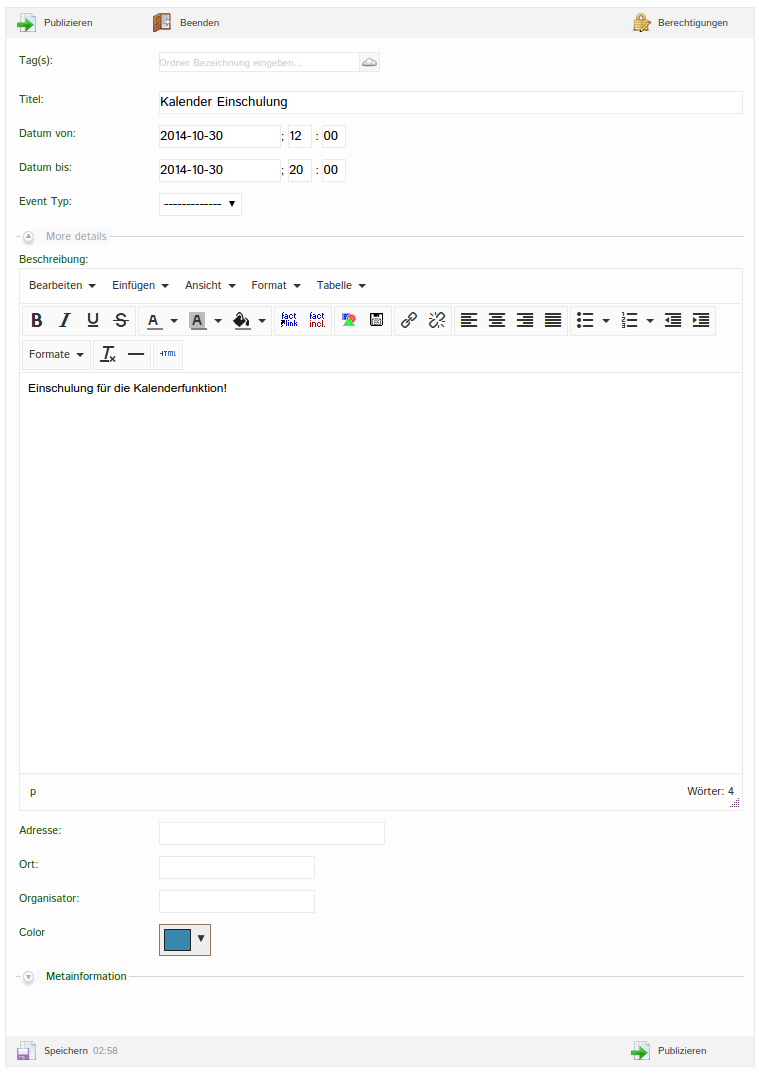
Task: Apply Italic formatting
Action: [x=65, y=320]
